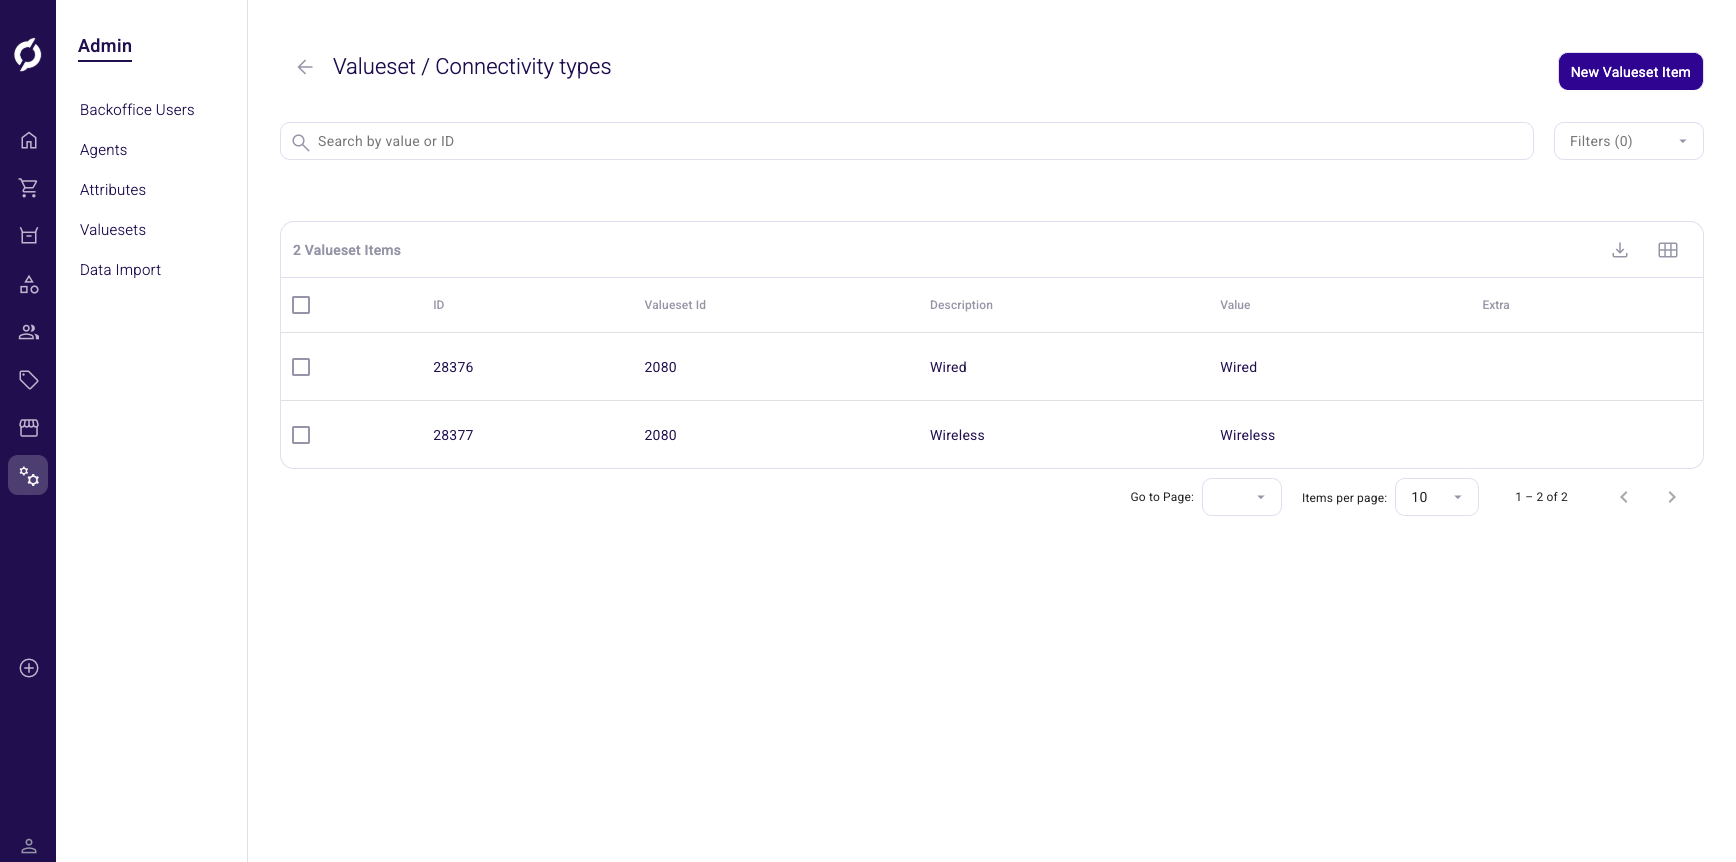Click the Description column header
The width and height of the screenshot is (1736, 862).
point(961,305)
